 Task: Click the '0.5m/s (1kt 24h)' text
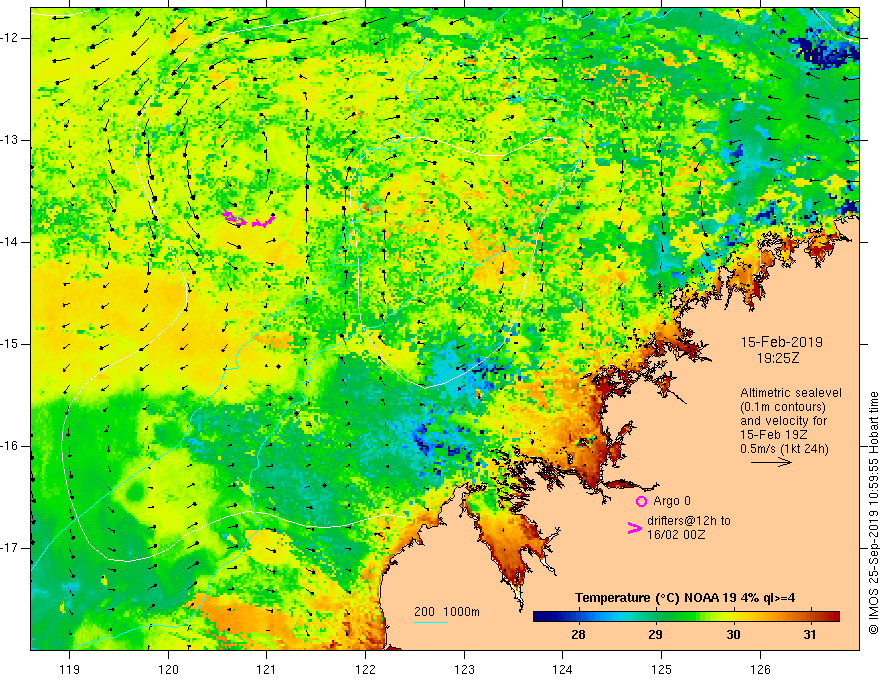(784, 449)
